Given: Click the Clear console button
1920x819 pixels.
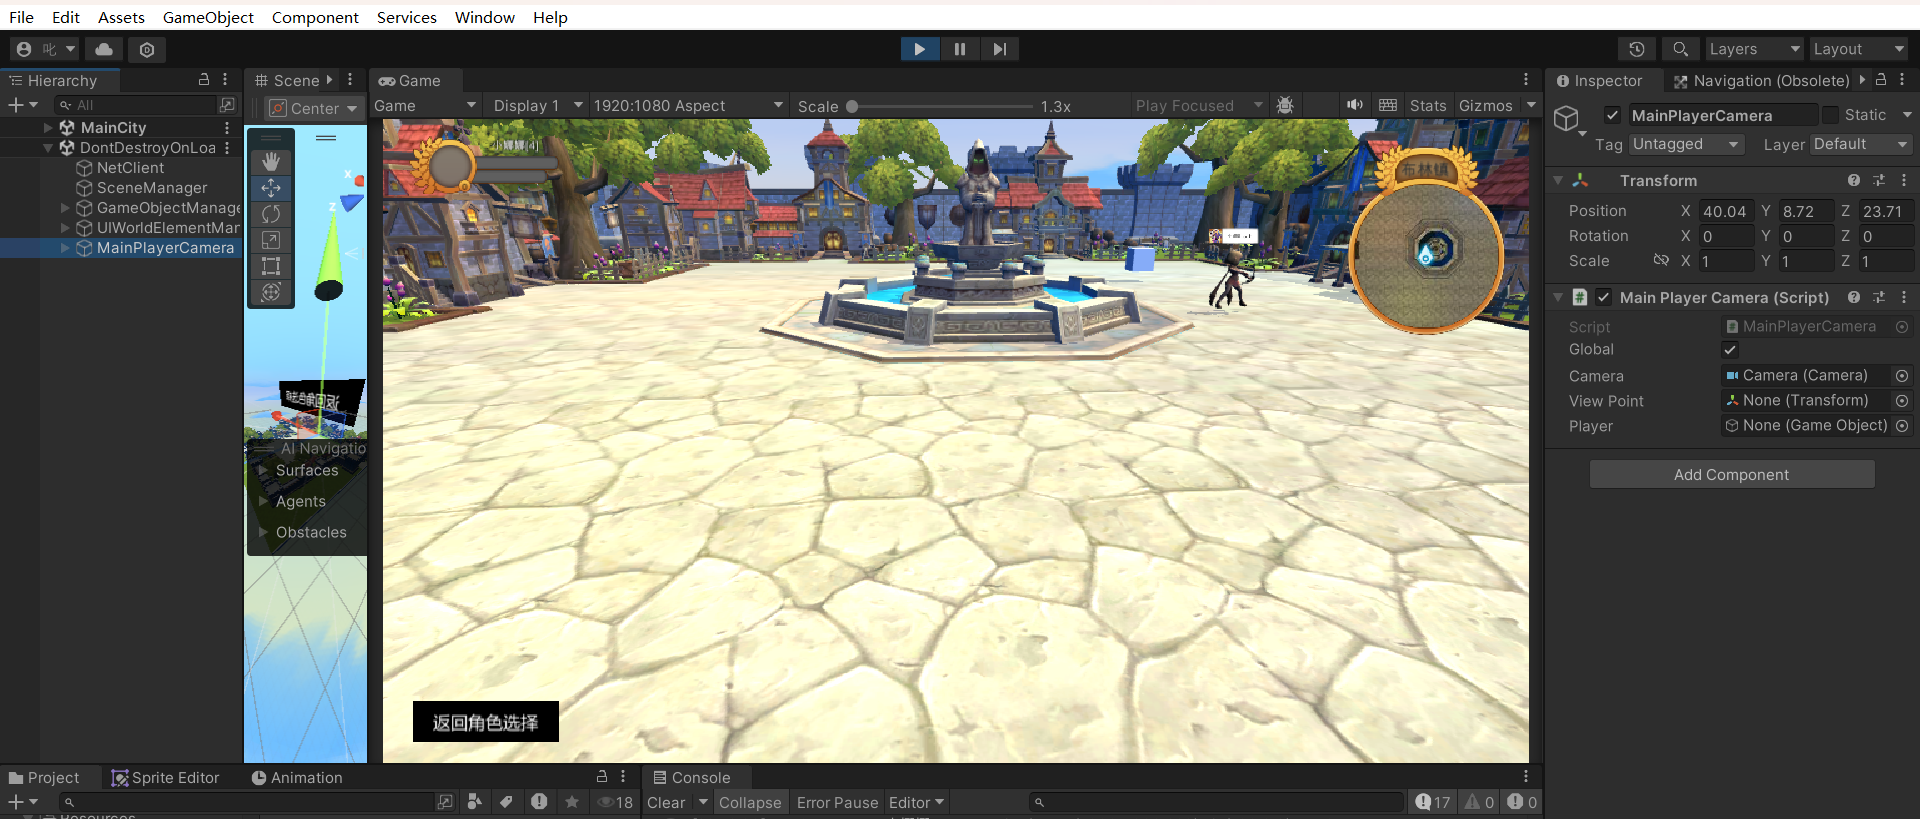Looking at the screenshot, I should (x=666, y=802).
